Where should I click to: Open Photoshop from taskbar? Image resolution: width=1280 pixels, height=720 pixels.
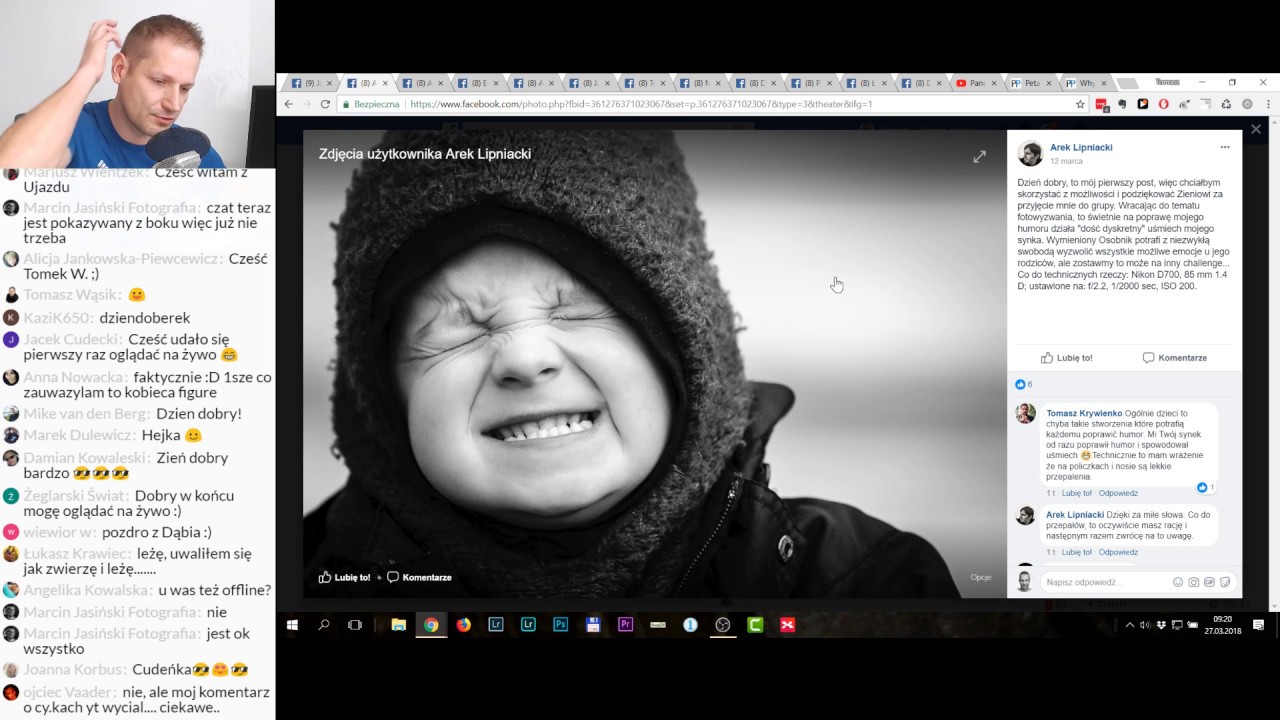pos(560,625)
